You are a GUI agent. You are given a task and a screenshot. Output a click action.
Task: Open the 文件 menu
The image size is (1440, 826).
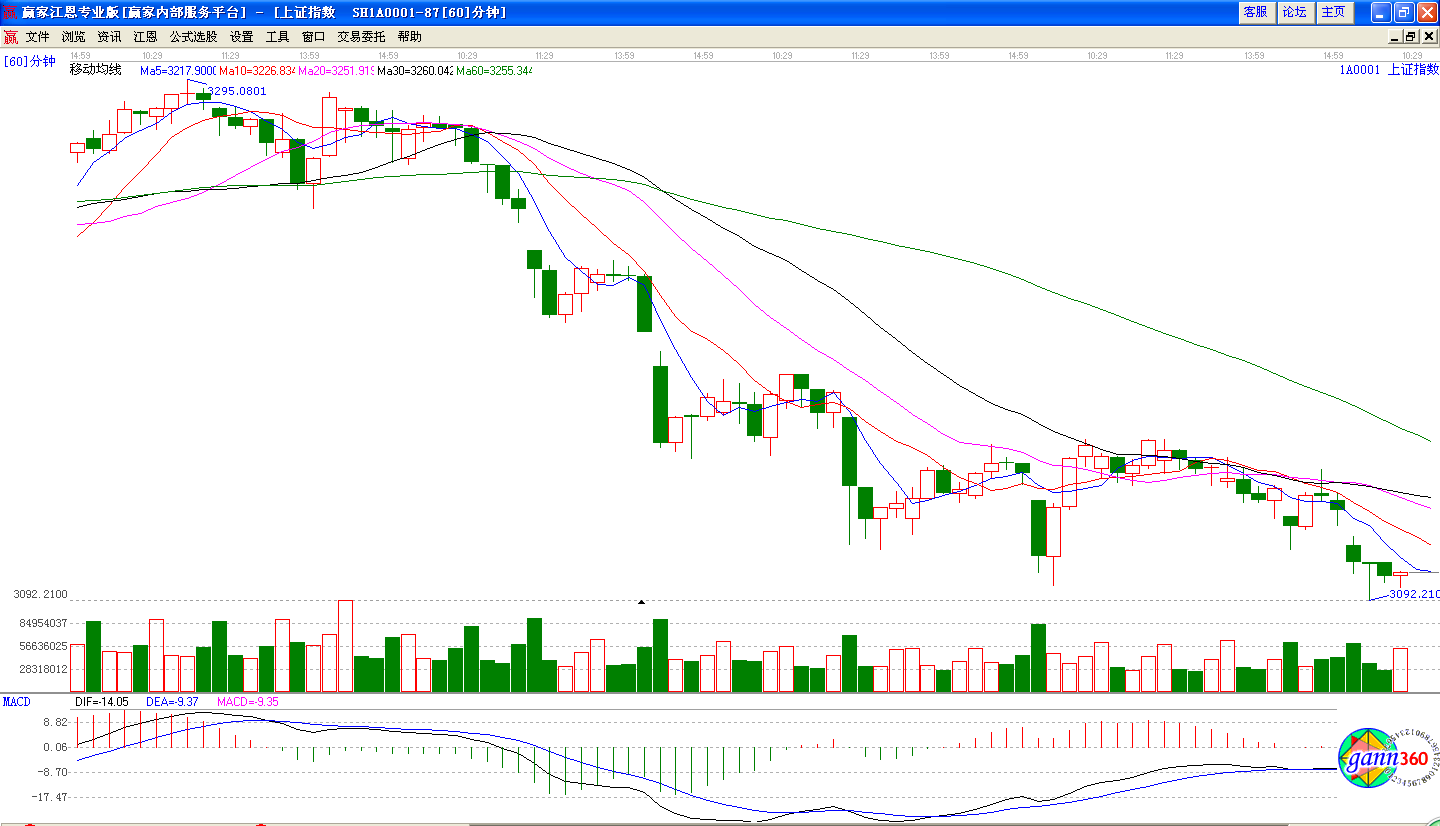point(38,36)
